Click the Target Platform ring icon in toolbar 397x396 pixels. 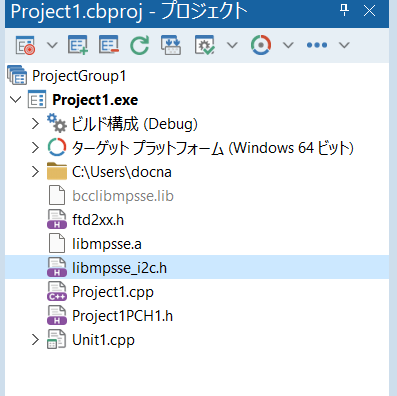[261, 45]
